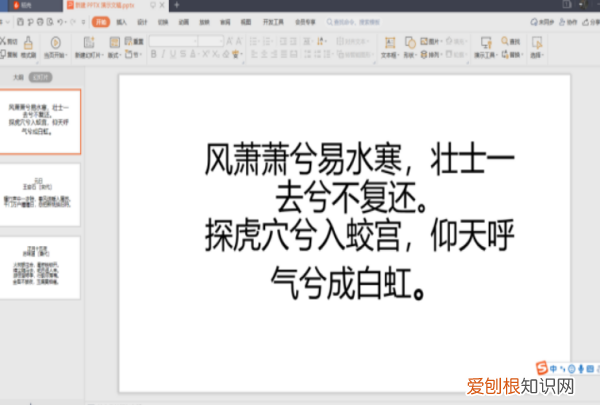Click the clear formatting eraser icon
The image size is (600, 405).
(x=226, y=54)
